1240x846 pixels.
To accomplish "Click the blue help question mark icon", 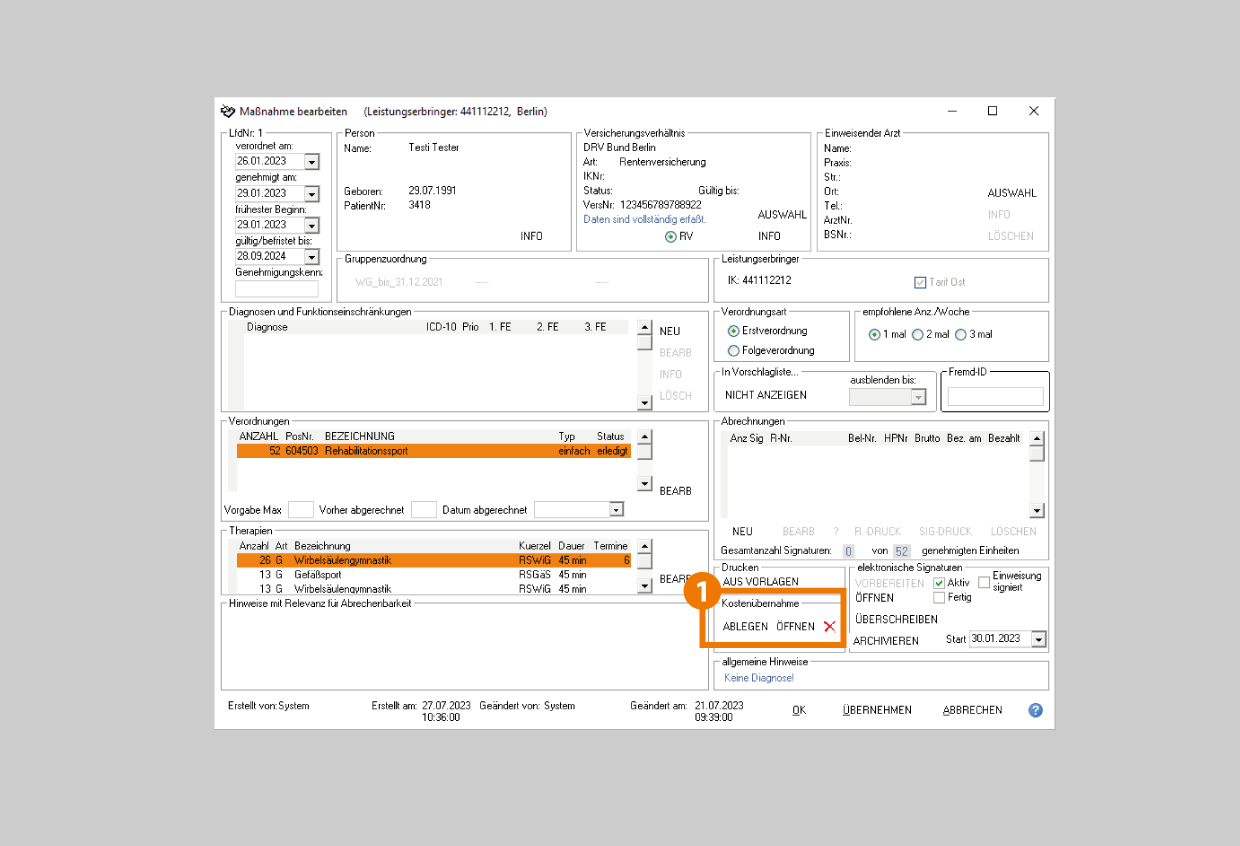I will pos(1035,710).
